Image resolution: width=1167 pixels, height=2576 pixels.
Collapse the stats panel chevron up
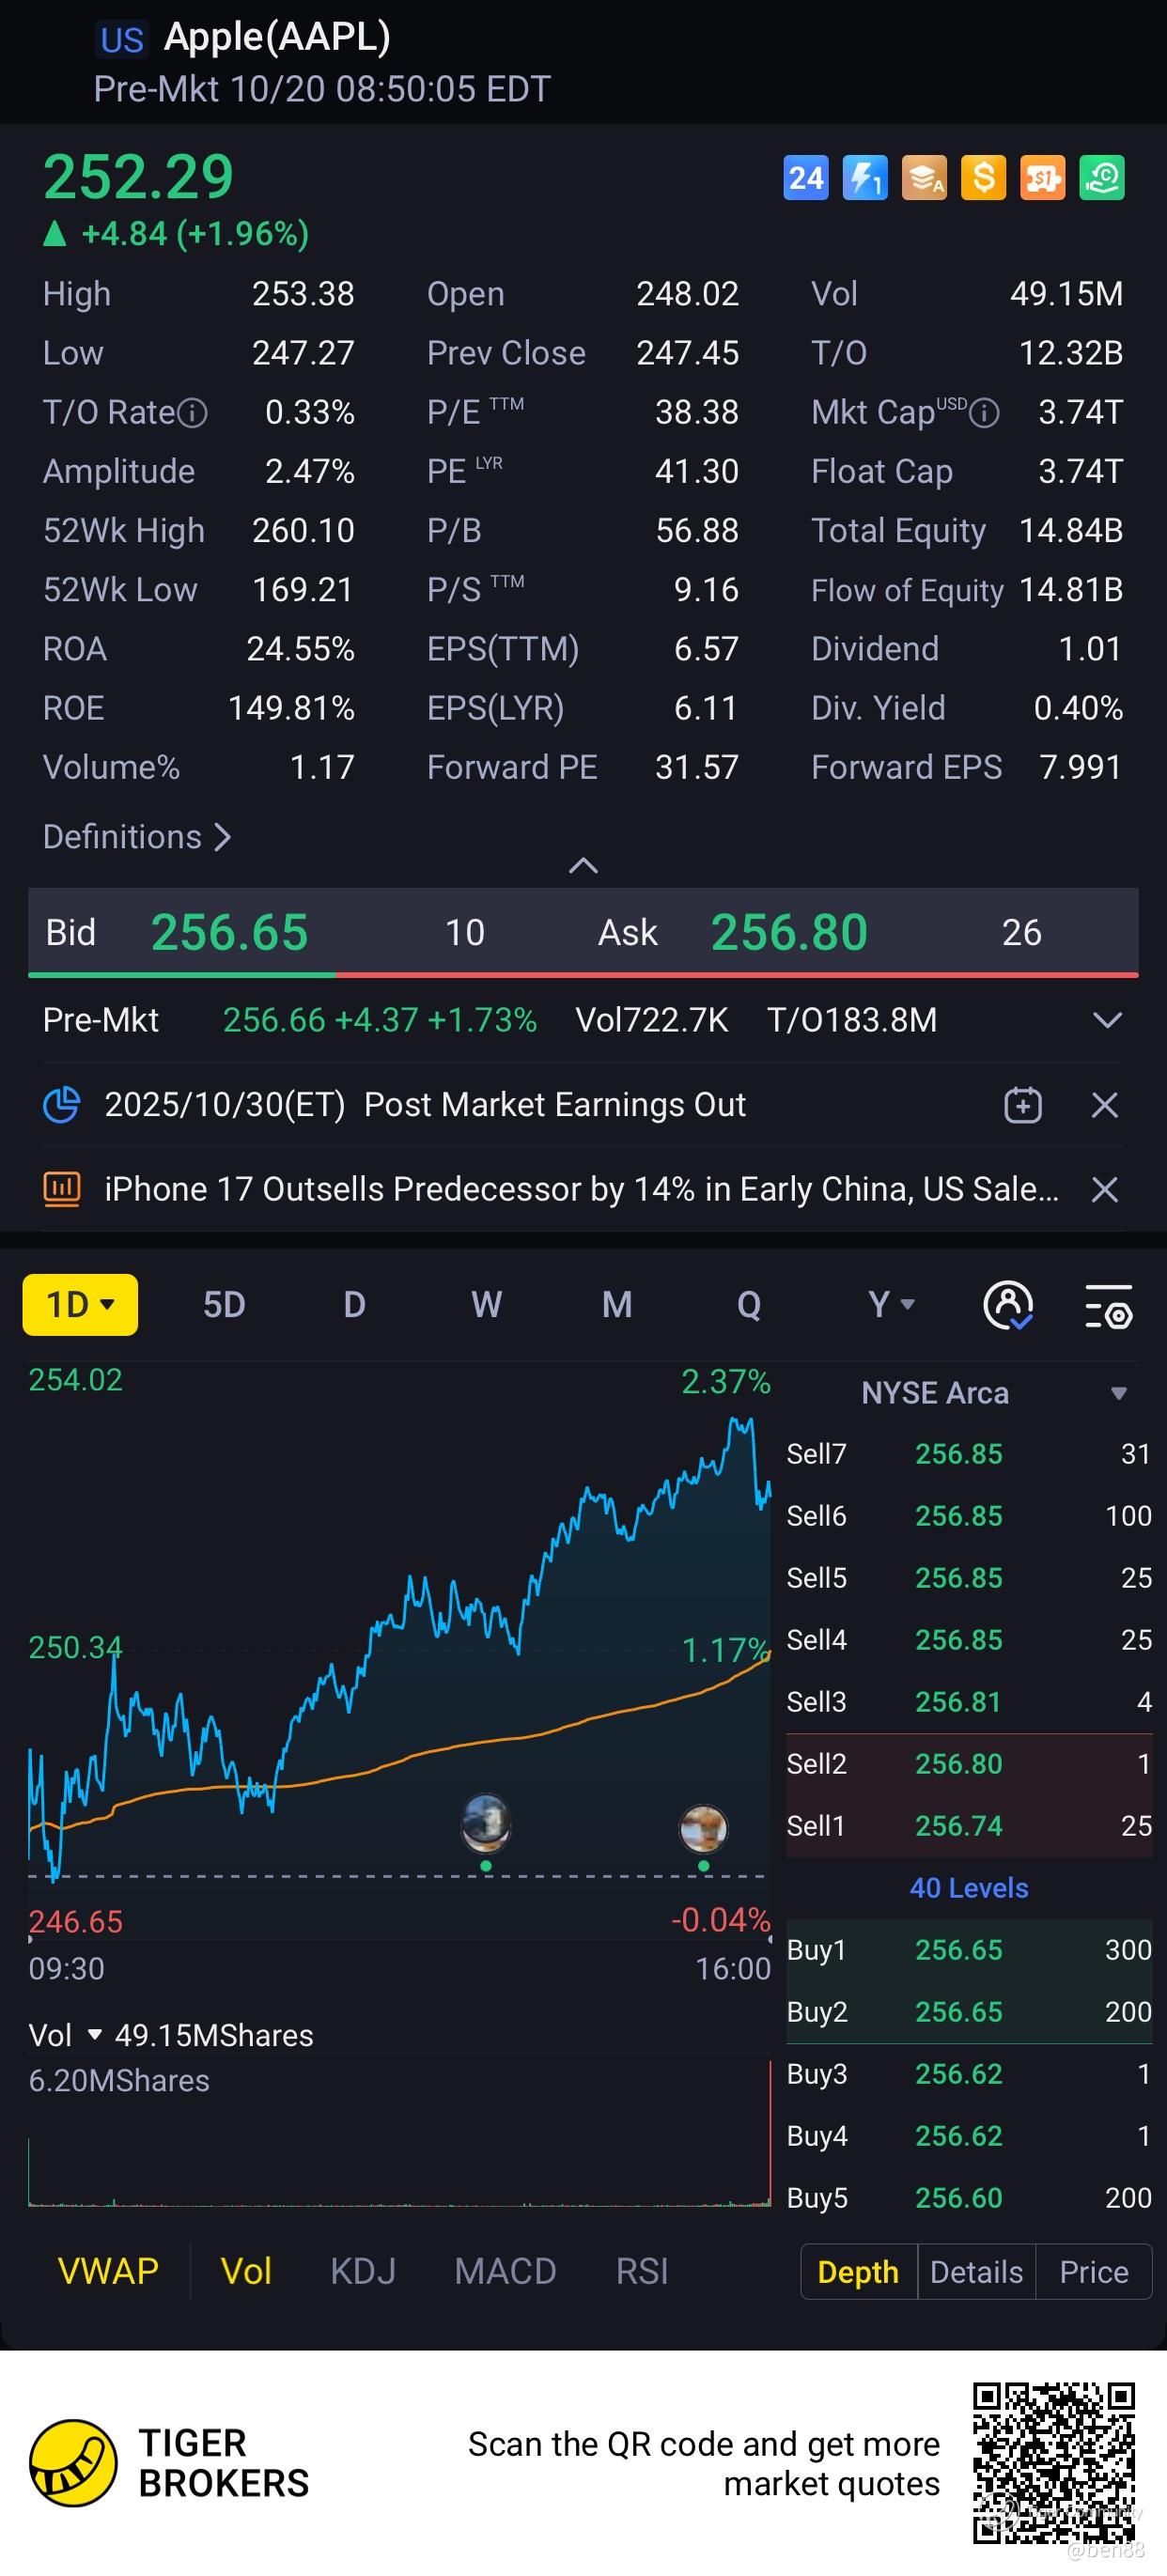click(x=583, y=866)
